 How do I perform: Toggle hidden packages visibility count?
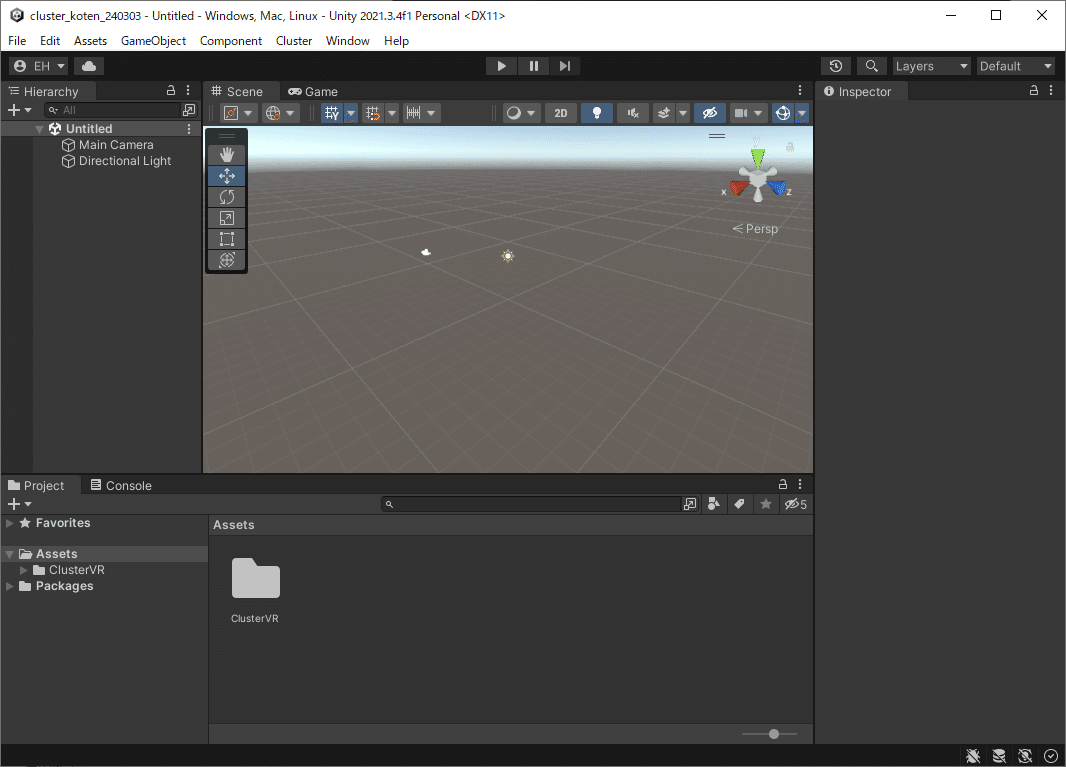[795, 504]
